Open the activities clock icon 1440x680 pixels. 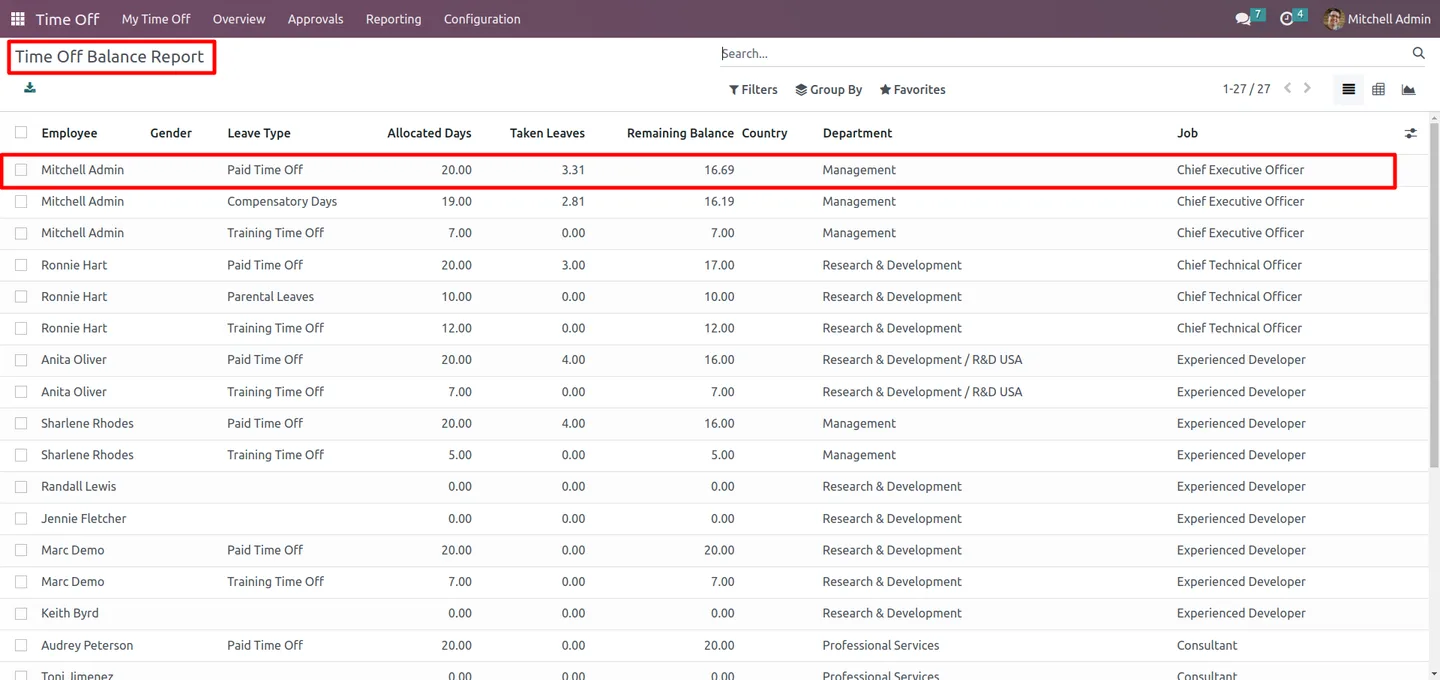coord(1287,19)
